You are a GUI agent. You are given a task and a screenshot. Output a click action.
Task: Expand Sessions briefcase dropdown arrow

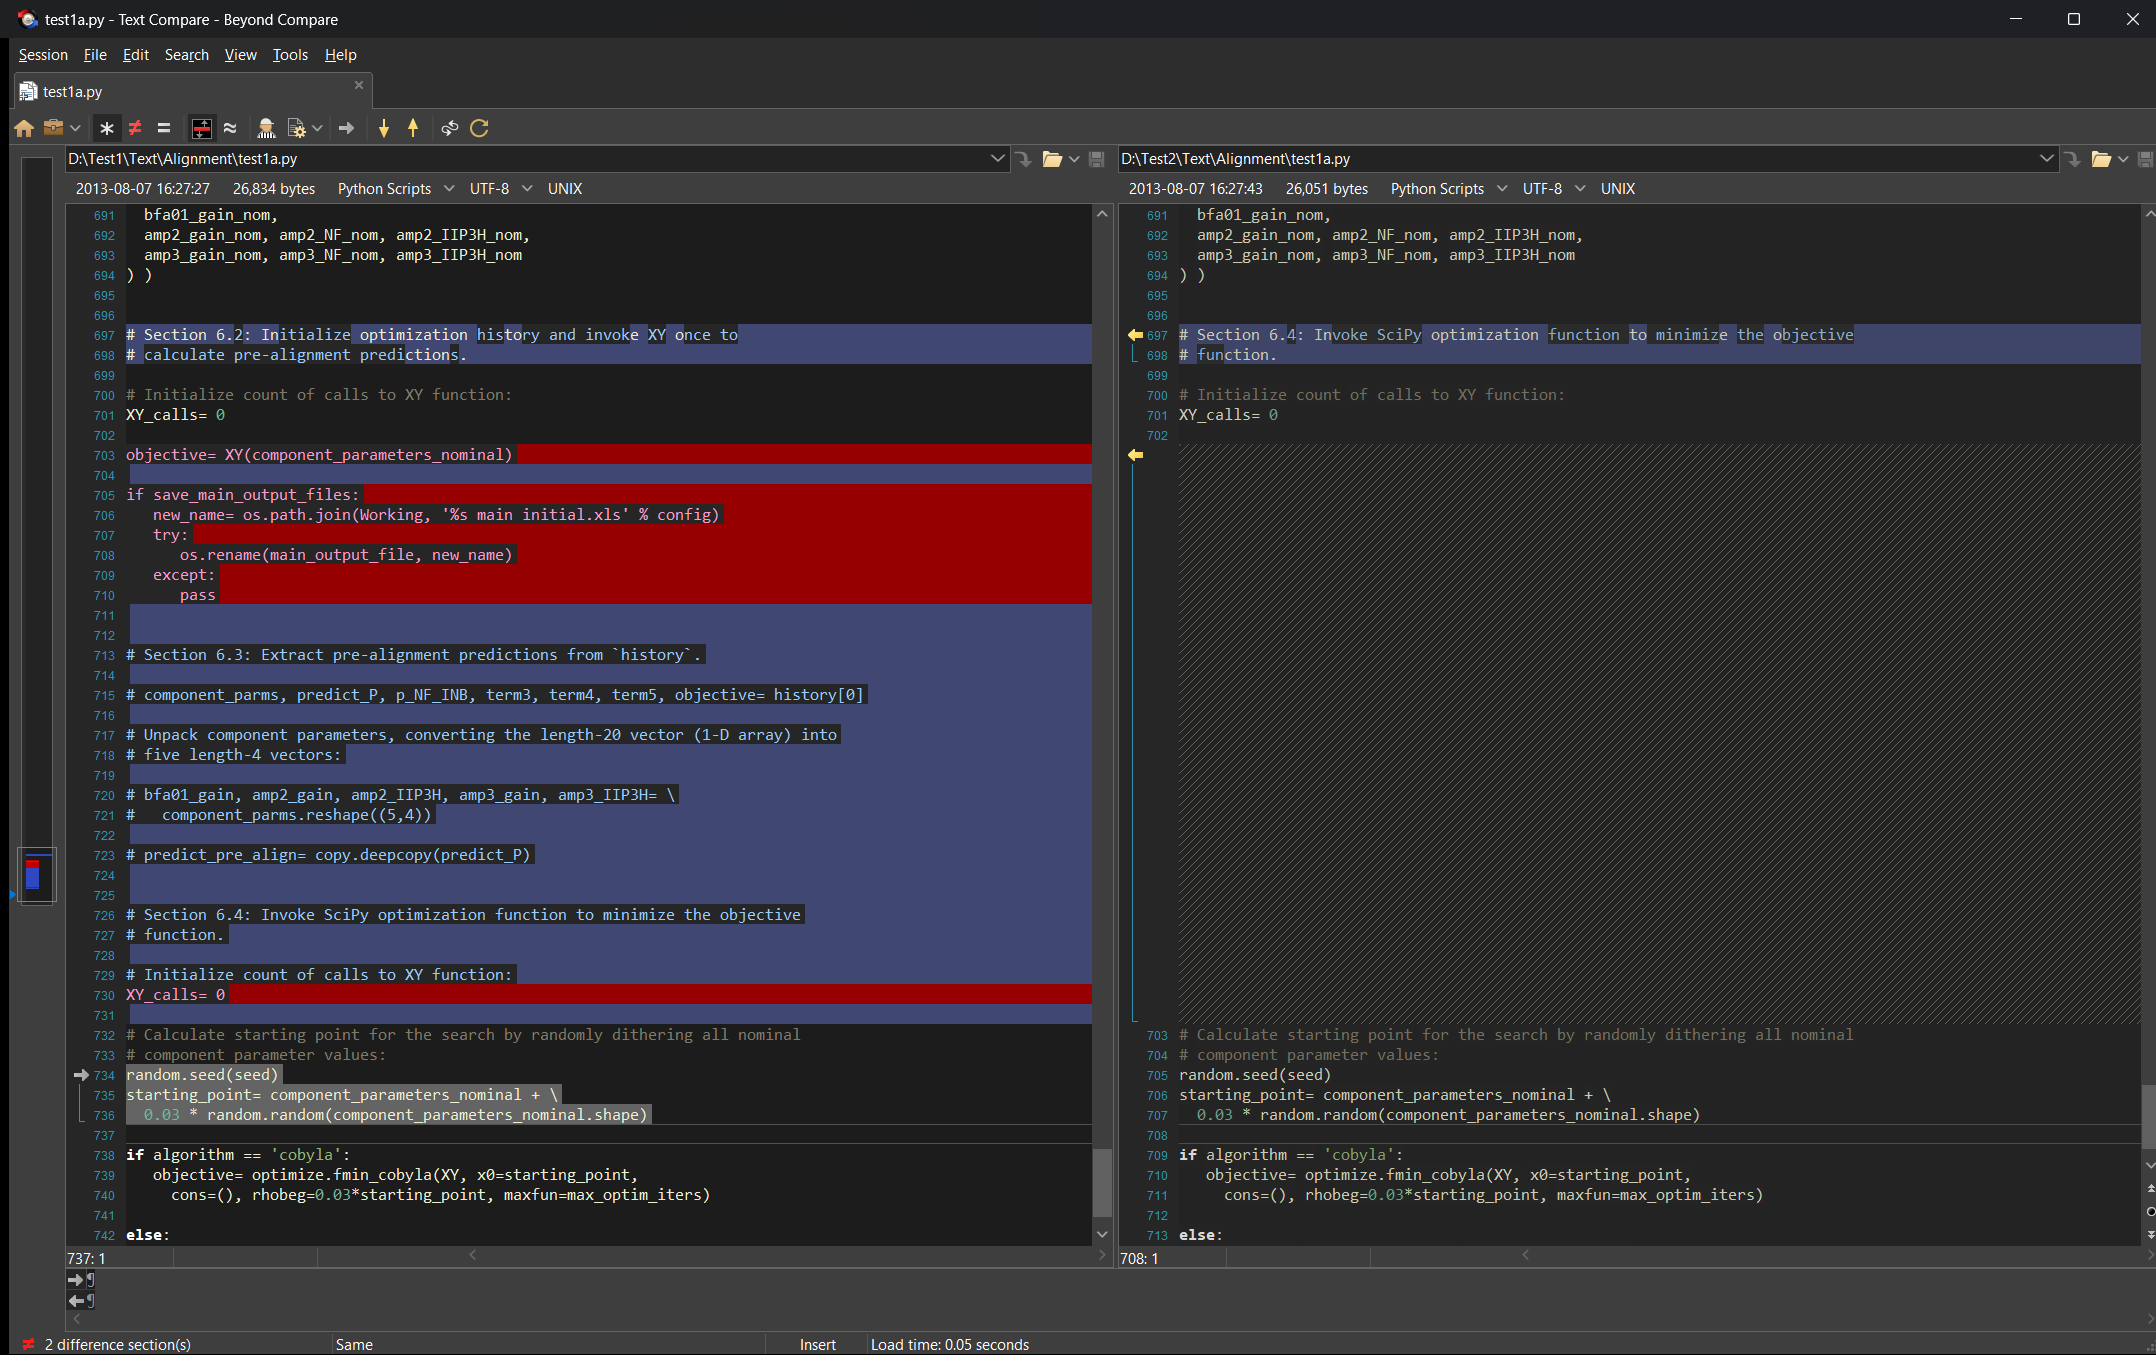(x=75, y=128)
